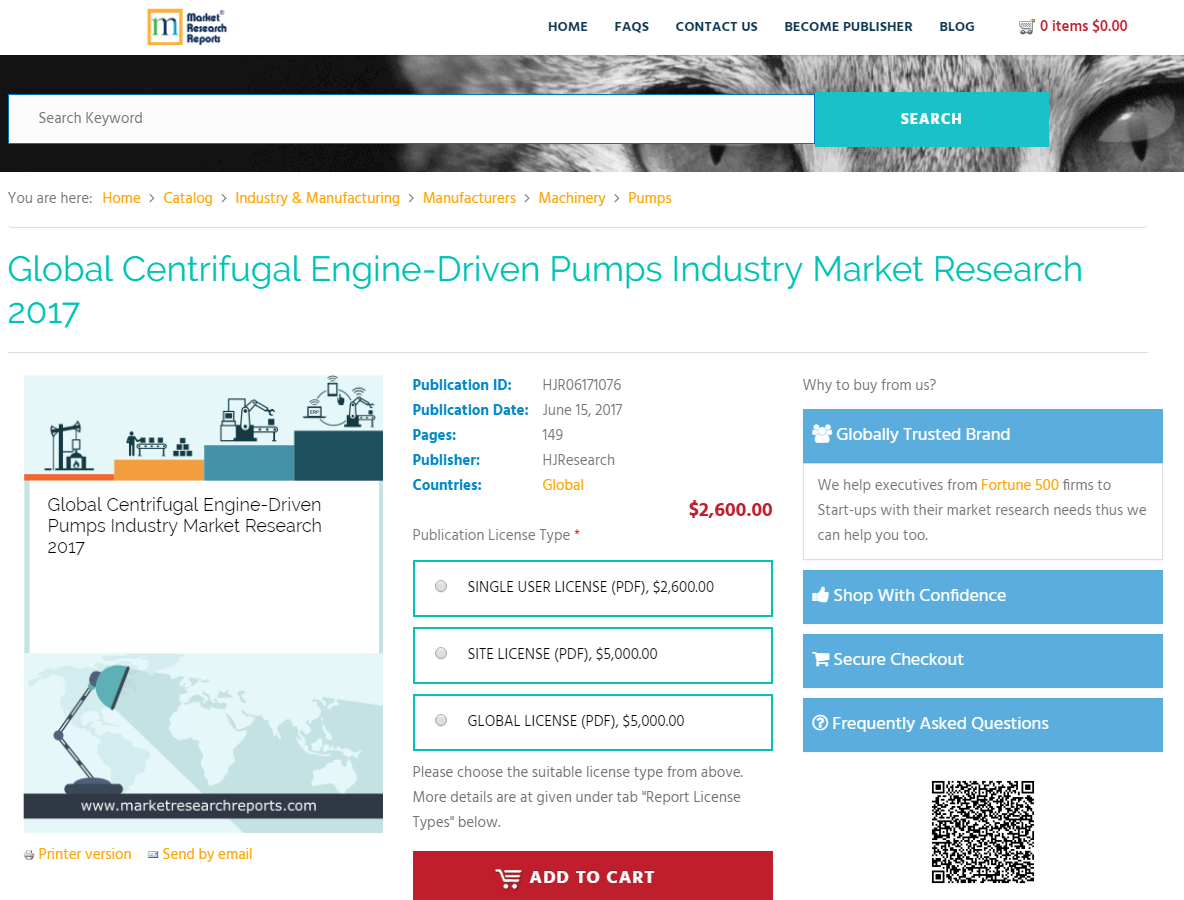The width and height of the screenshot is (1184, 900).
Task: Expand the Globally Trusted Brand panel
Action: (982, 435)
